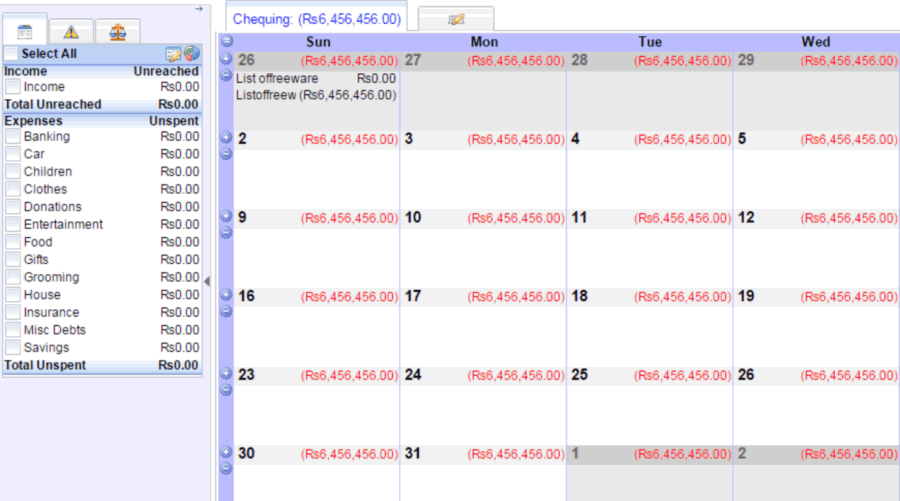The image size is (900, 501).
Task: Click the plus icon for week of 16
Action: [226, 294]
